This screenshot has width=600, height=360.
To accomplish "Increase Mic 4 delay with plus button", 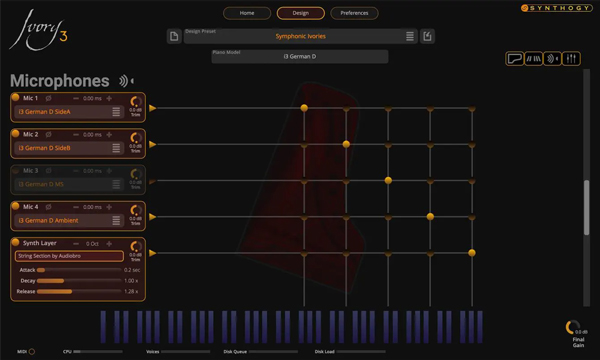I will [109, 207].
